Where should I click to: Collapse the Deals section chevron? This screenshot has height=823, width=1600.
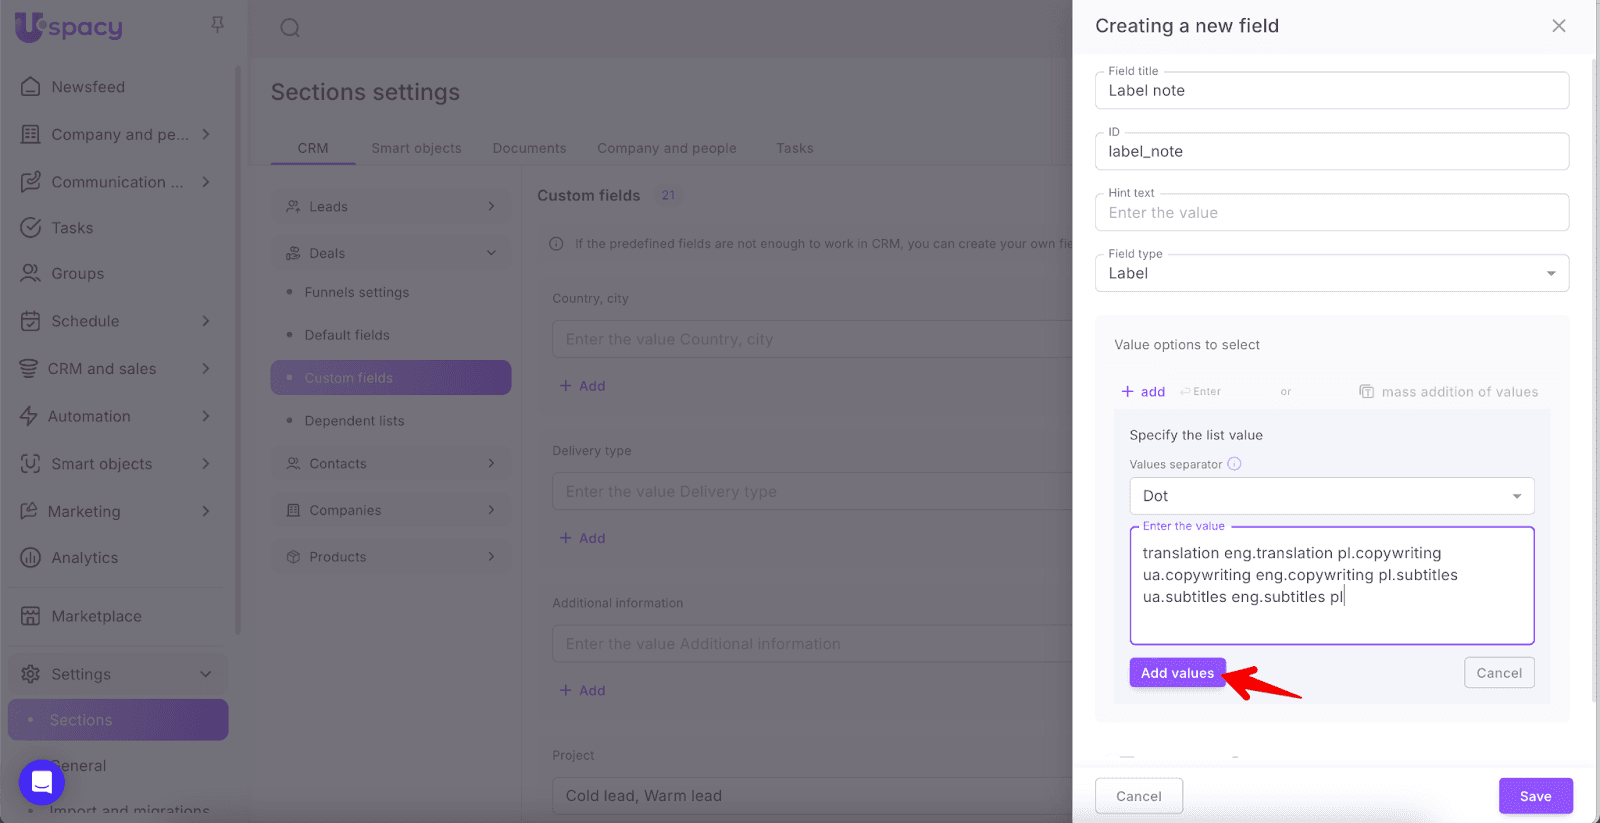coord(491,254)
